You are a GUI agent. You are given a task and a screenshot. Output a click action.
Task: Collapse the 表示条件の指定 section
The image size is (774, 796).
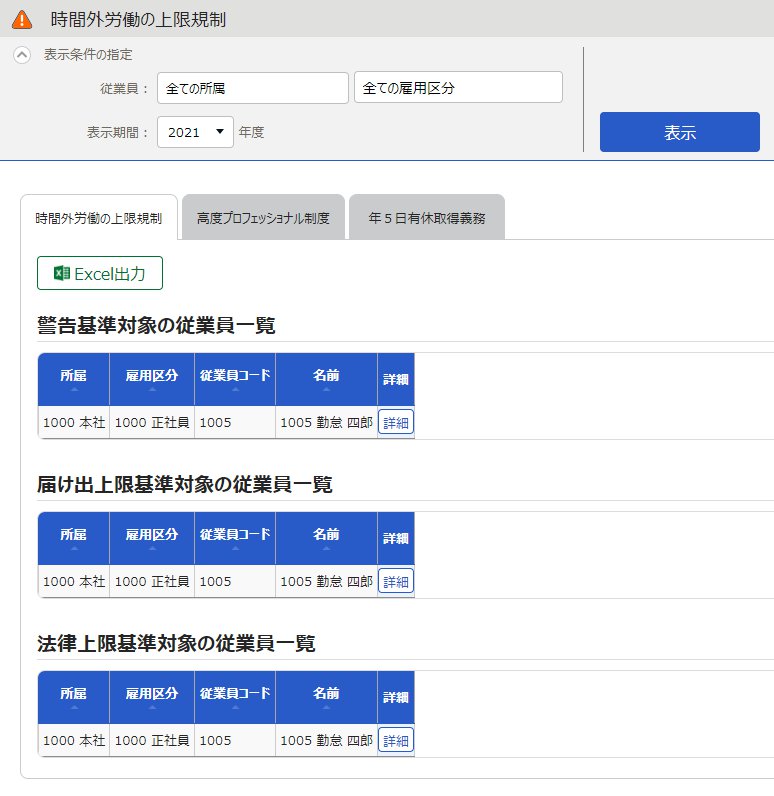[x=22, y=55]
